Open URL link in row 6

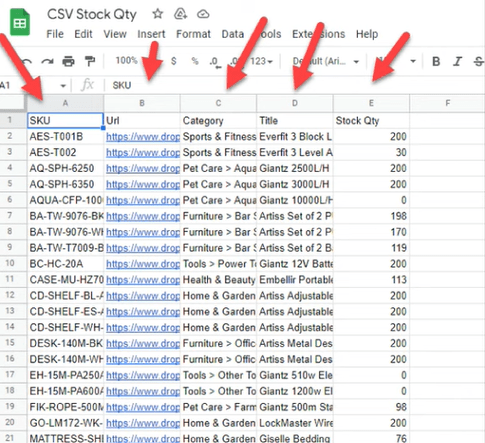[x=143, y=201]
